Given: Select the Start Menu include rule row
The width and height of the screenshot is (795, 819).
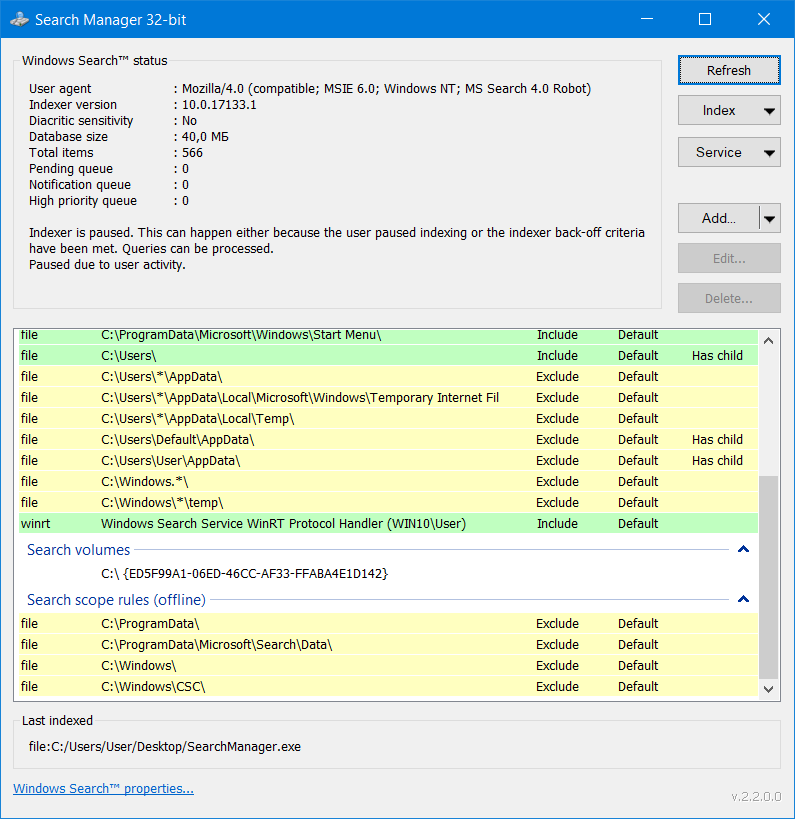Looking at the screenshot, I should (x=388, y=337).
